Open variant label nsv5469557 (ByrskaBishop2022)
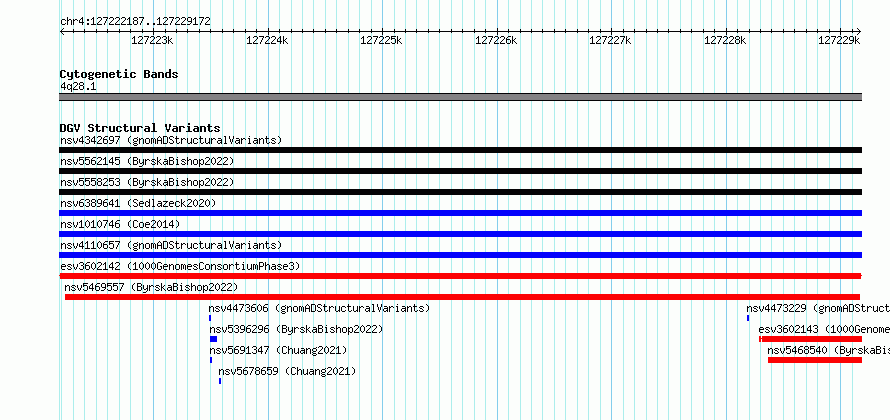Screen dimensions: 890x420 151,287
